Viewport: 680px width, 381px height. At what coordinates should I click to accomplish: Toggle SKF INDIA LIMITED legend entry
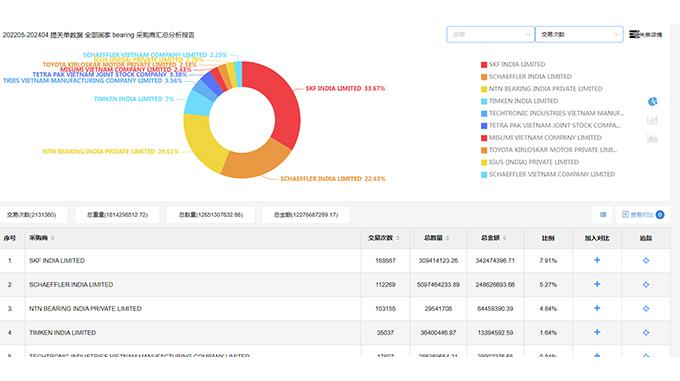point(513,64)
